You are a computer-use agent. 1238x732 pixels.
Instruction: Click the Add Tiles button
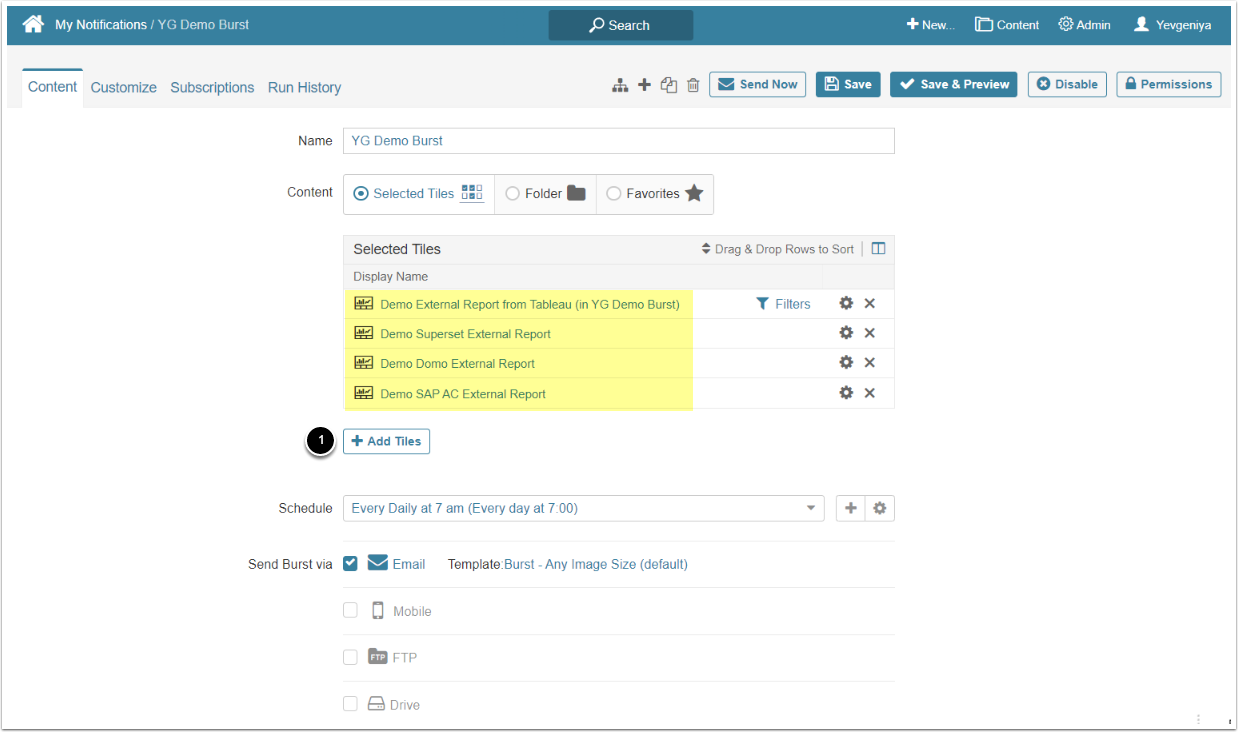(386, 441)
